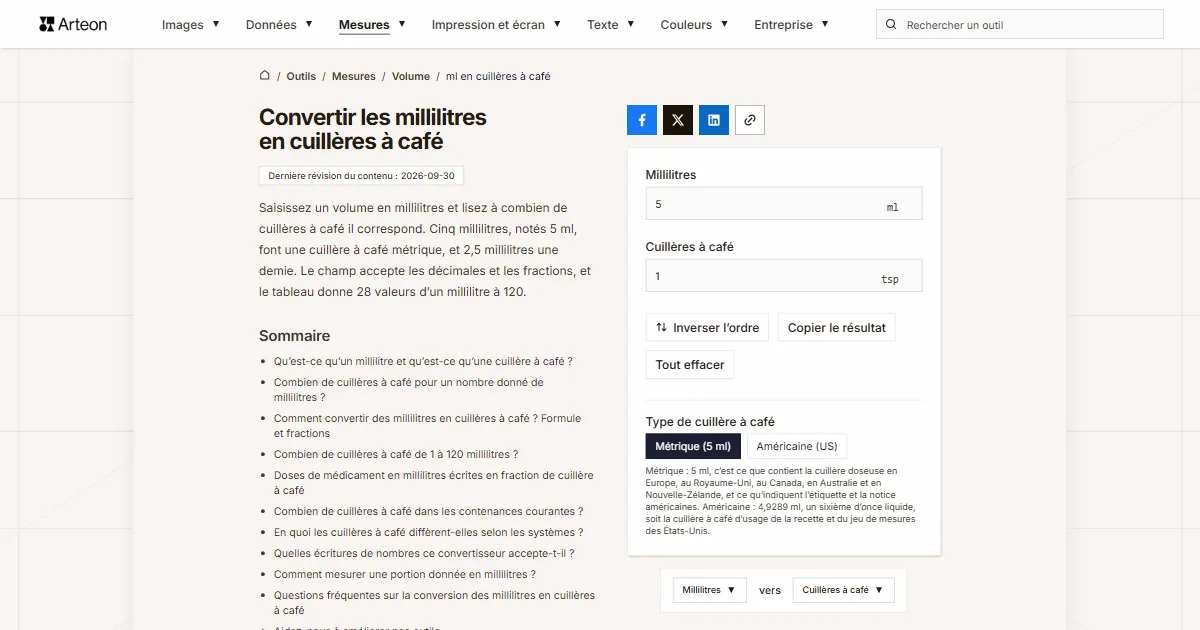Open the Millilitres source unit dropdown

(710, 590)
